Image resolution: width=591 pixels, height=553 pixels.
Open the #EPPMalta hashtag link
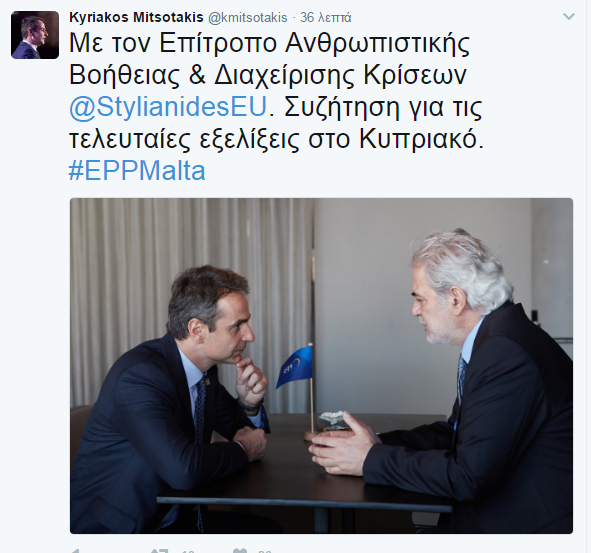tap(137, 171)
